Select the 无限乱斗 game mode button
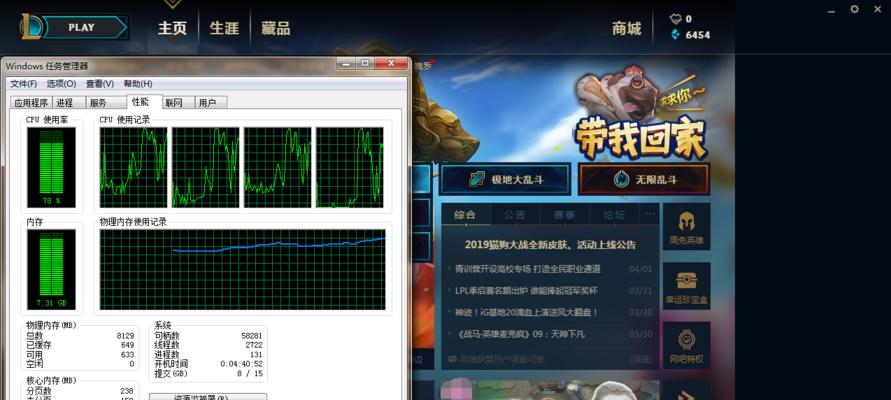This screenshot has width=891, height=400. [643, 180]
